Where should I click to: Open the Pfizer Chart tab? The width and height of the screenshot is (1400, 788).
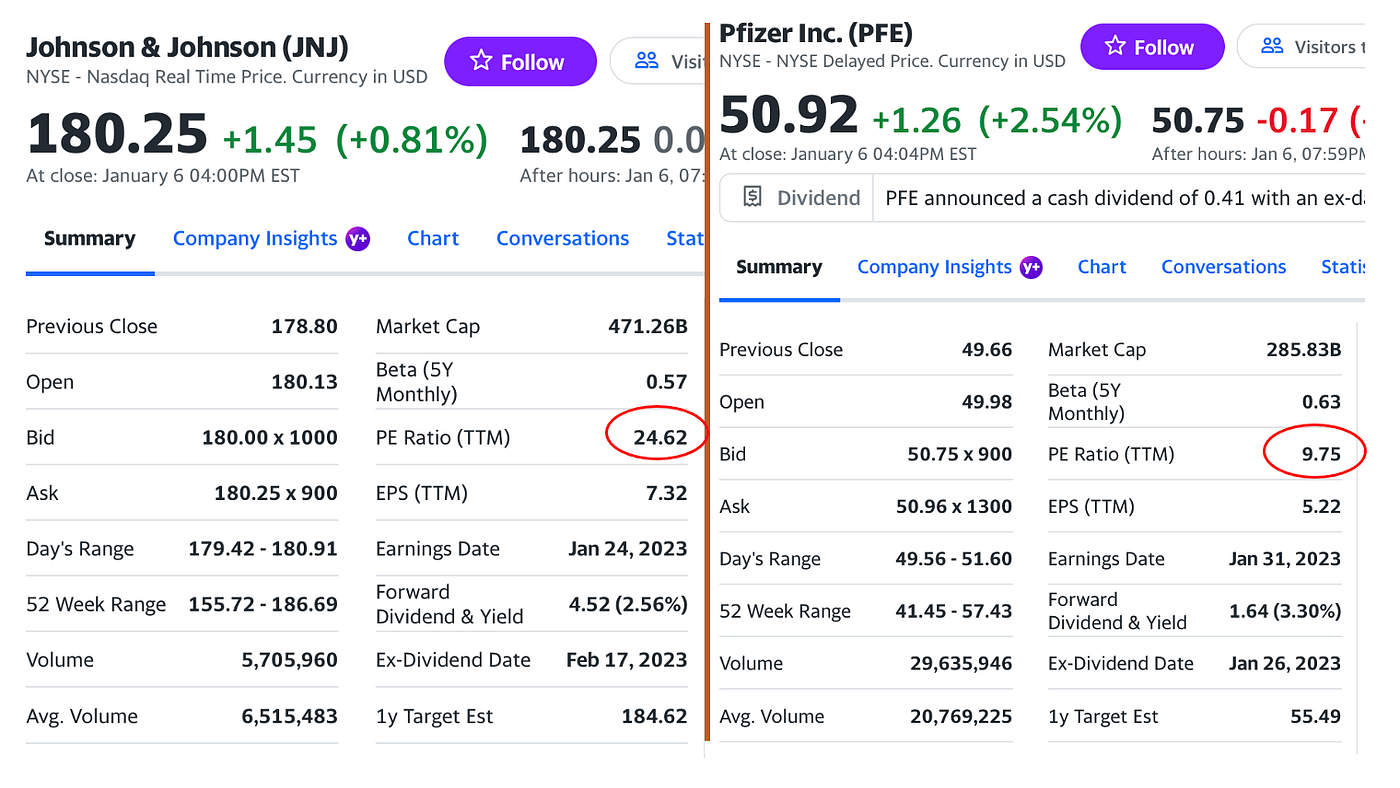(x=1102, y=267)
